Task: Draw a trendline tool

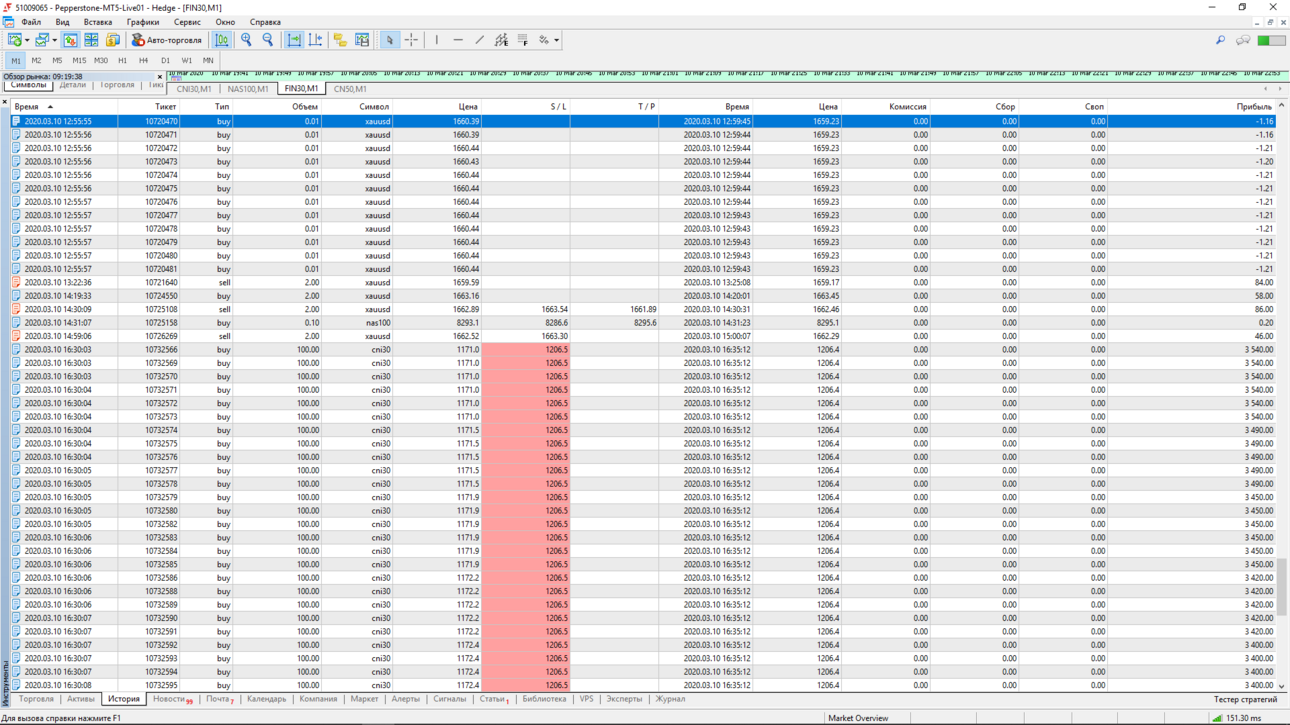Action: (x=480, y=40)
